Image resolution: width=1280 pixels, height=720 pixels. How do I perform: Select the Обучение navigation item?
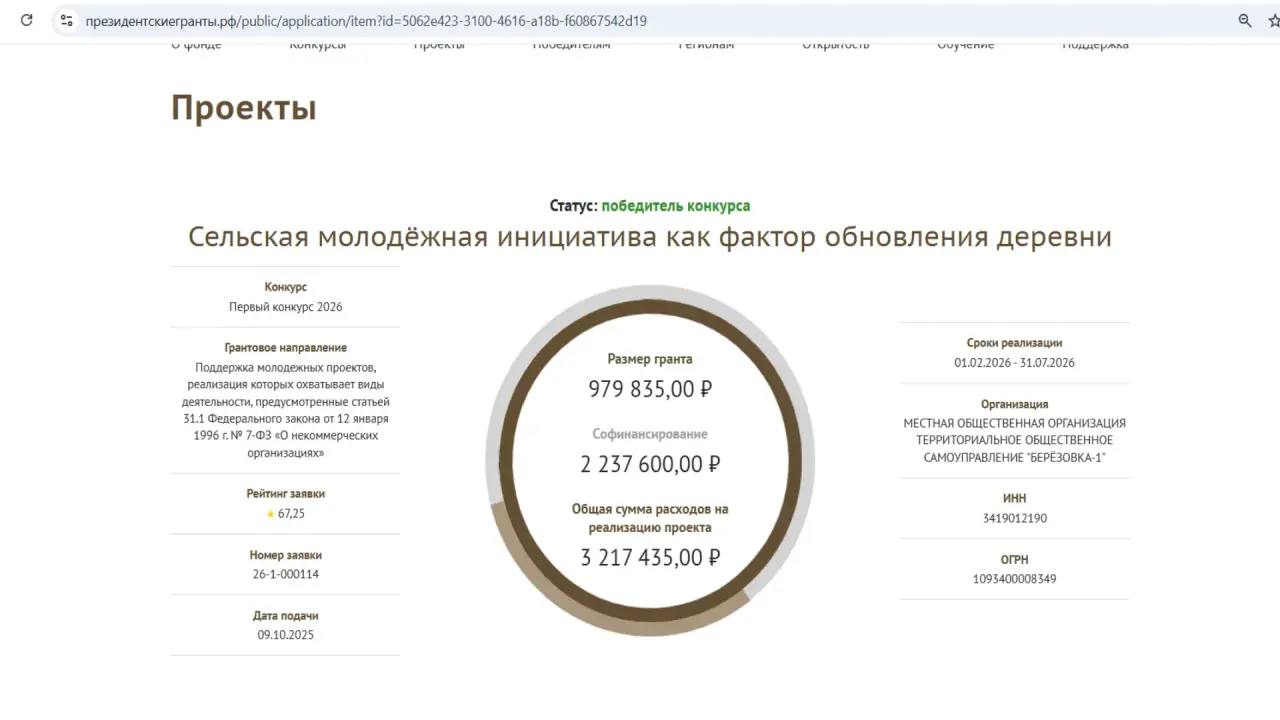pyautogui.click(x=965, y=43)
